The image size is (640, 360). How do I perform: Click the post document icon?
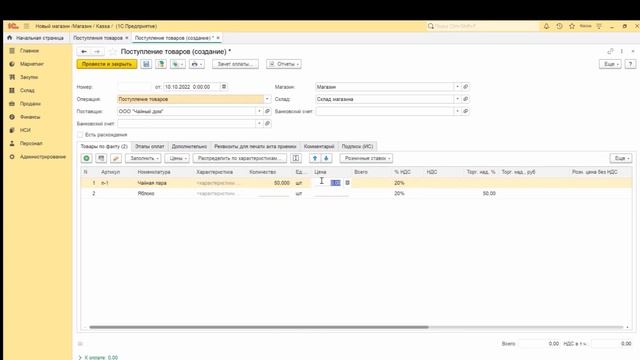point(161,64)
